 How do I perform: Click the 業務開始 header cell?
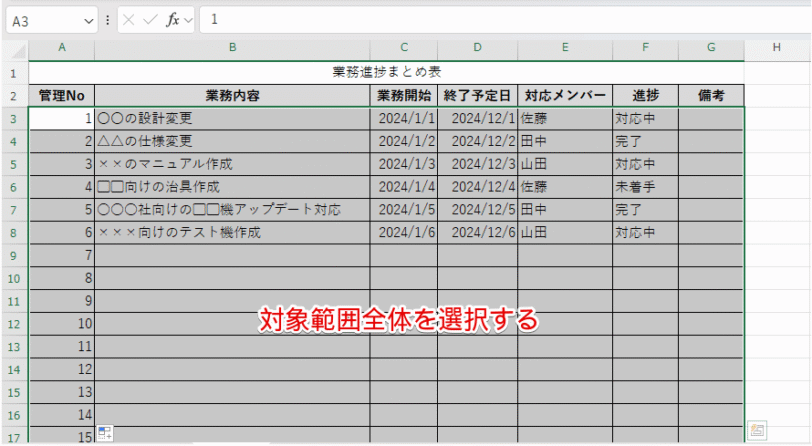click(x=404, y=96)
